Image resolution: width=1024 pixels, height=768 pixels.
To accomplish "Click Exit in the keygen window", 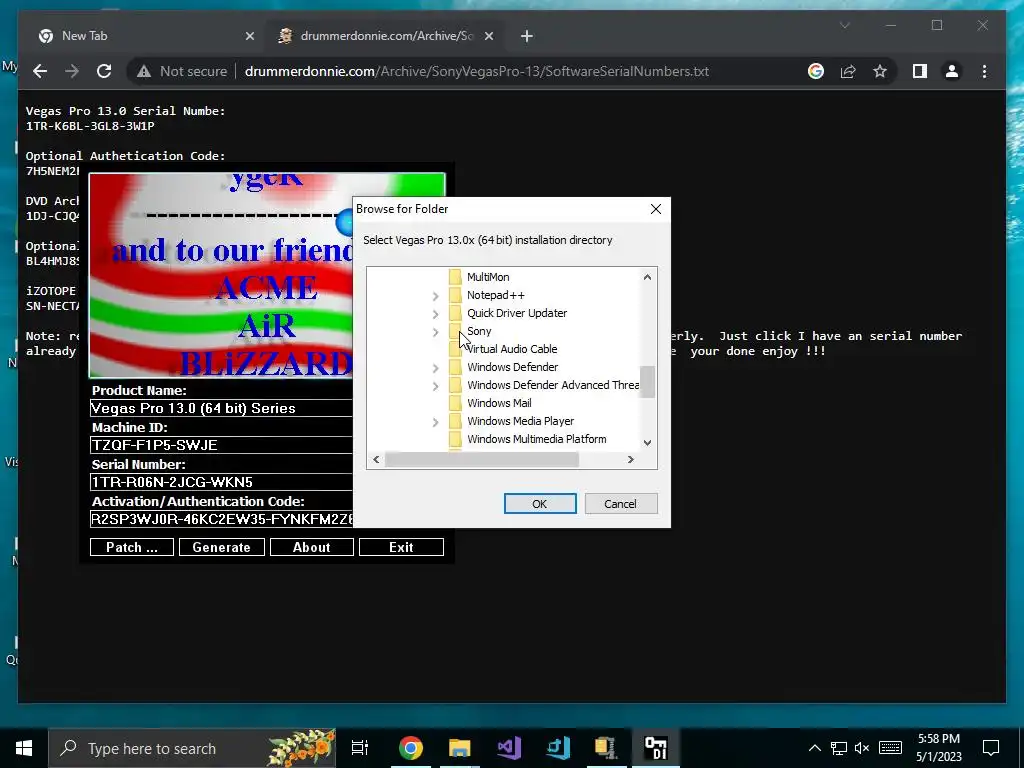I will coord(401,547).
